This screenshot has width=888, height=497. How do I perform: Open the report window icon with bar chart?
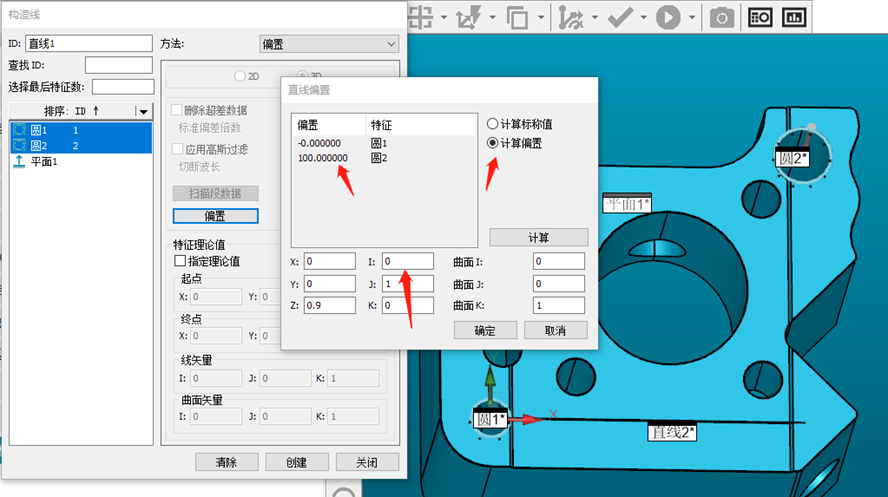click(x=794, y=17)
